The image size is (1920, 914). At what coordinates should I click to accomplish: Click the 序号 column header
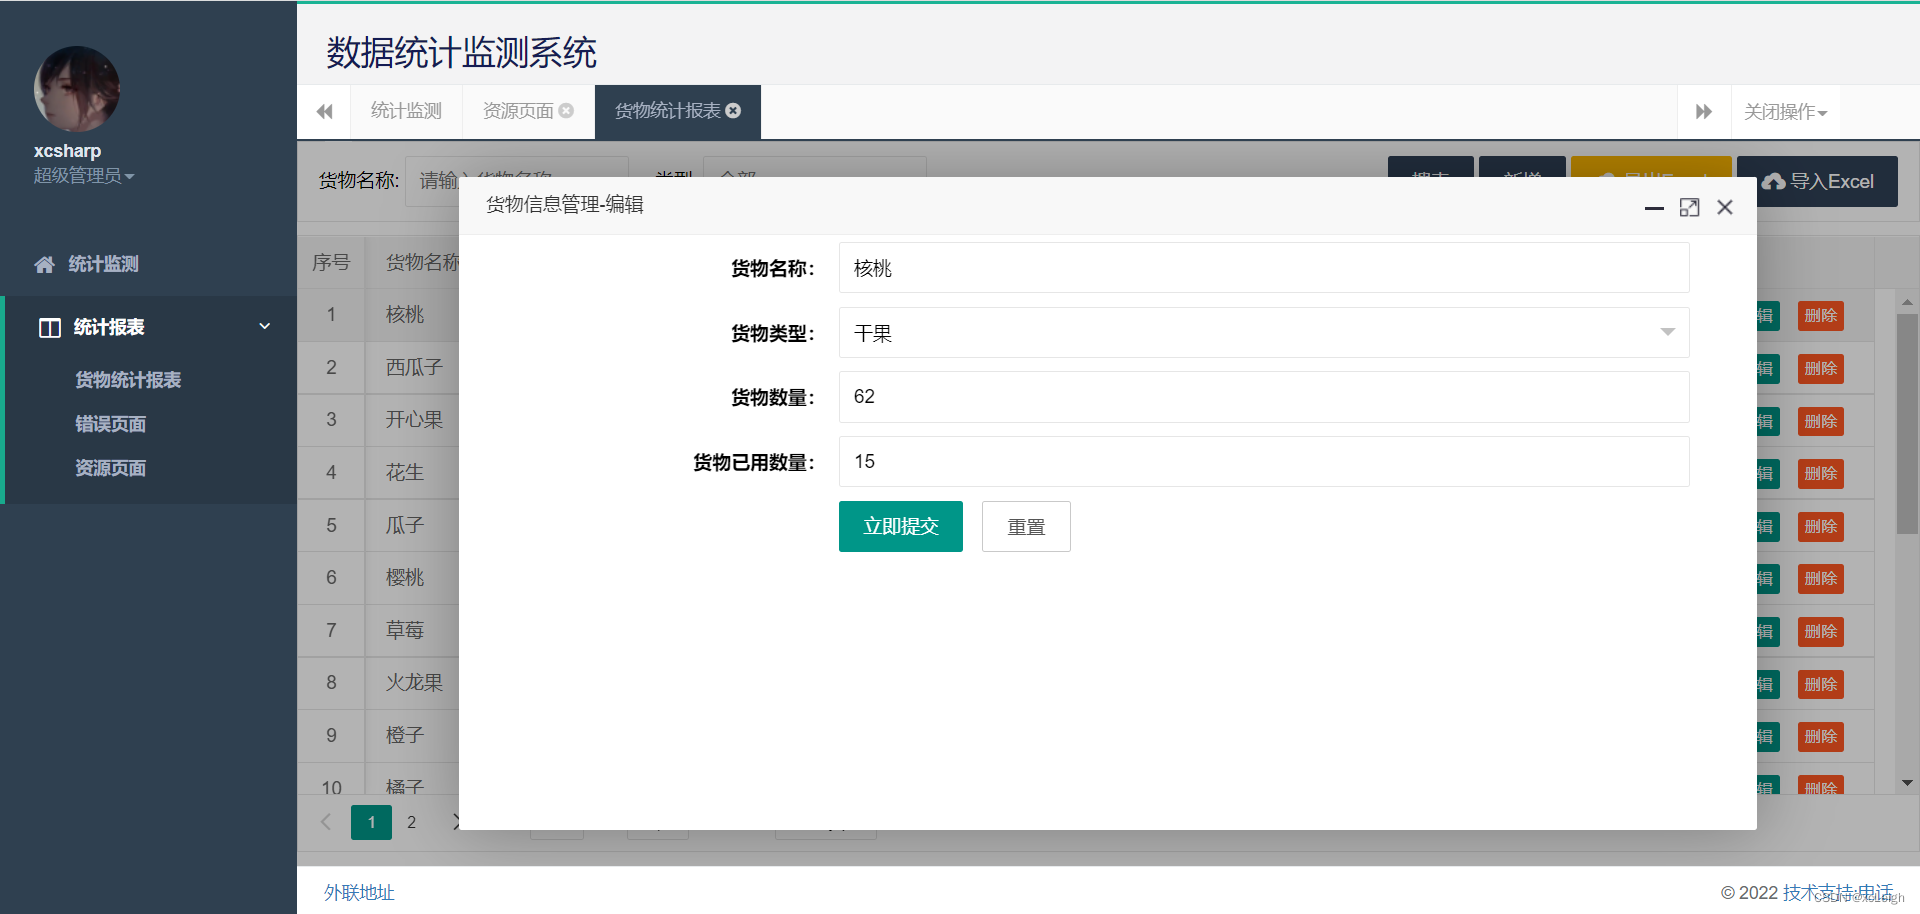331,263
